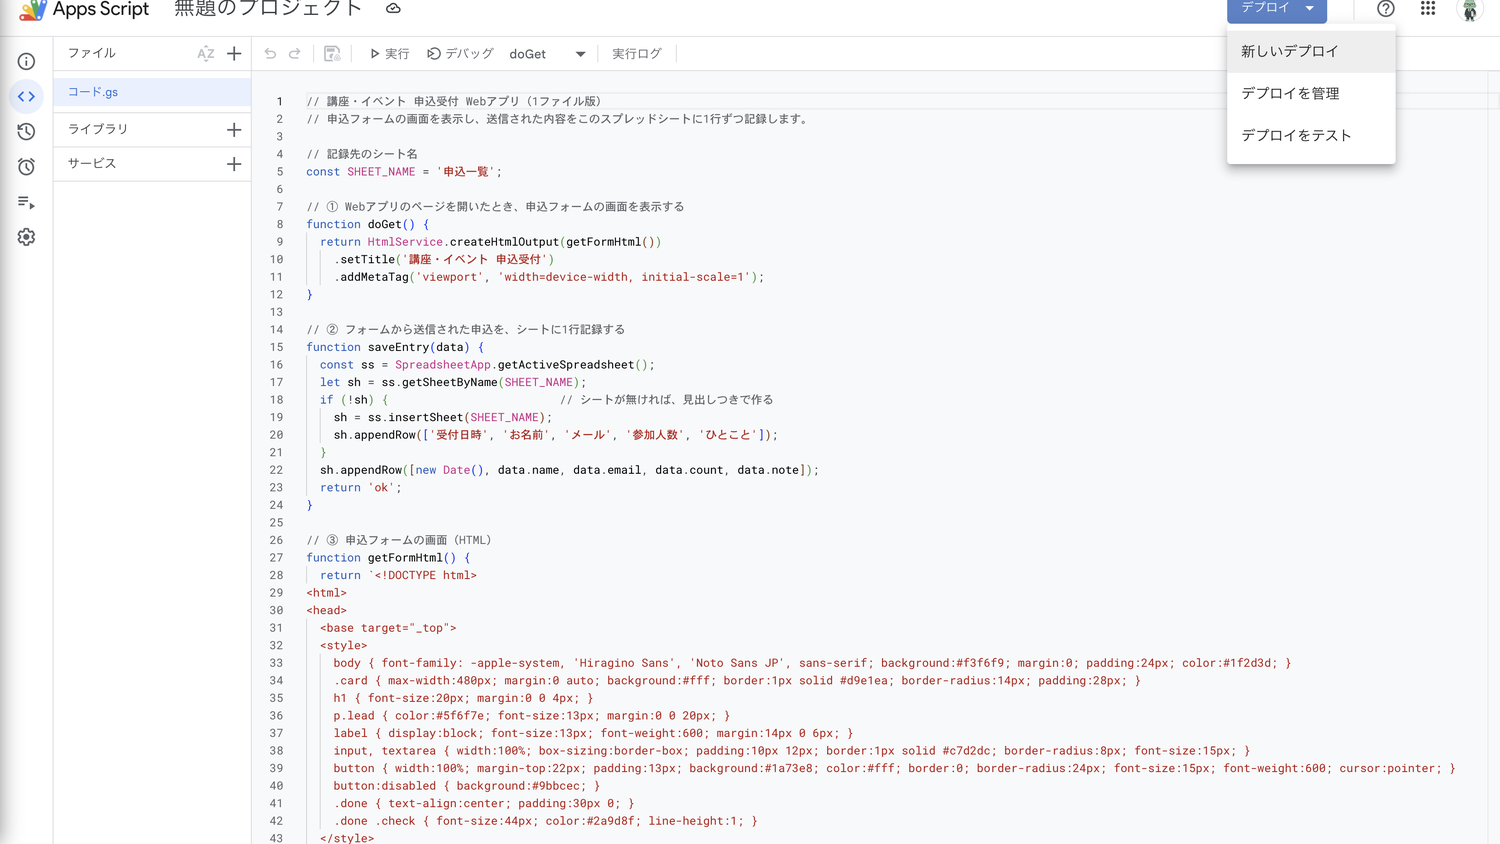
Task: Click the <base target="_top"> line
Action: pyautogui.click(x=388, y=628)
